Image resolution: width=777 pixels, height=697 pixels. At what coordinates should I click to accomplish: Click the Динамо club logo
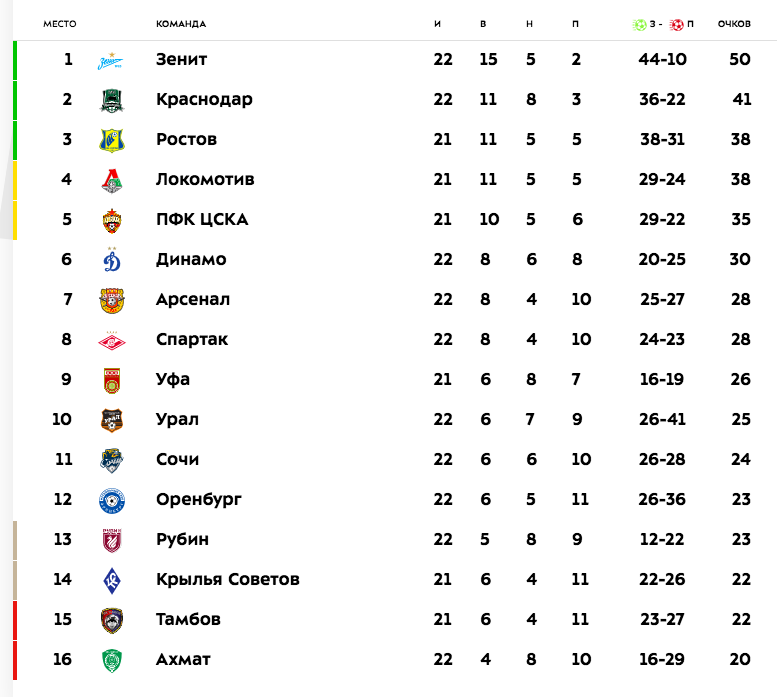(112, 260)
